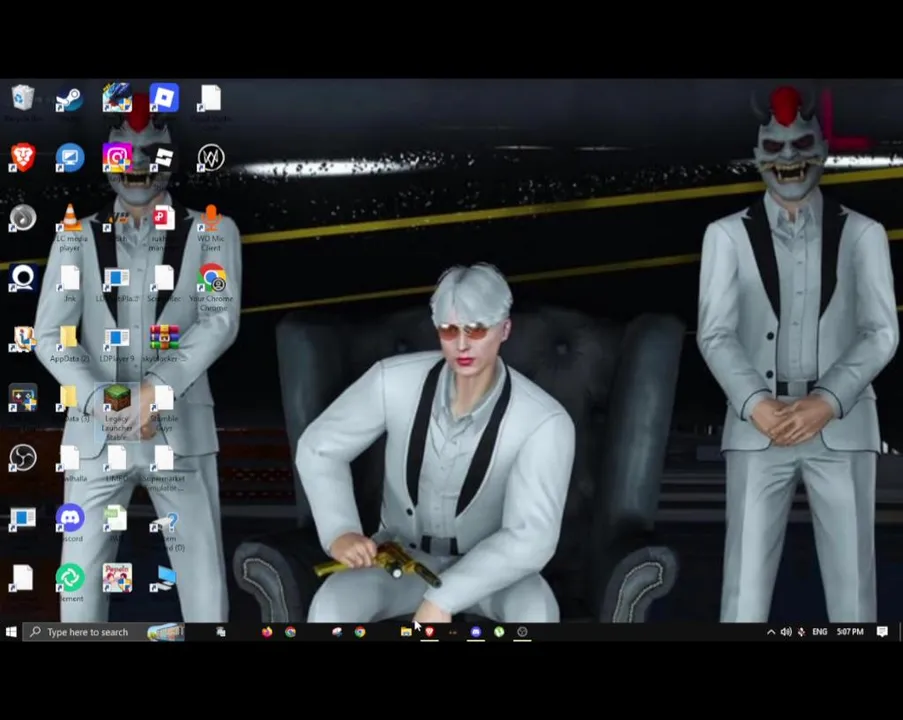Open the Watch Dogs game shortcut
This screenshot has height=720, width=903.
[211, 158]
